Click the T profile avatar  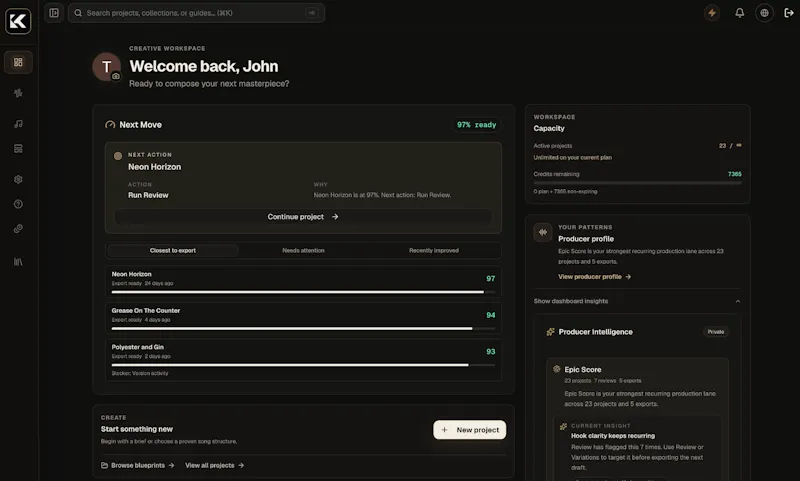(x=107, y=66)
